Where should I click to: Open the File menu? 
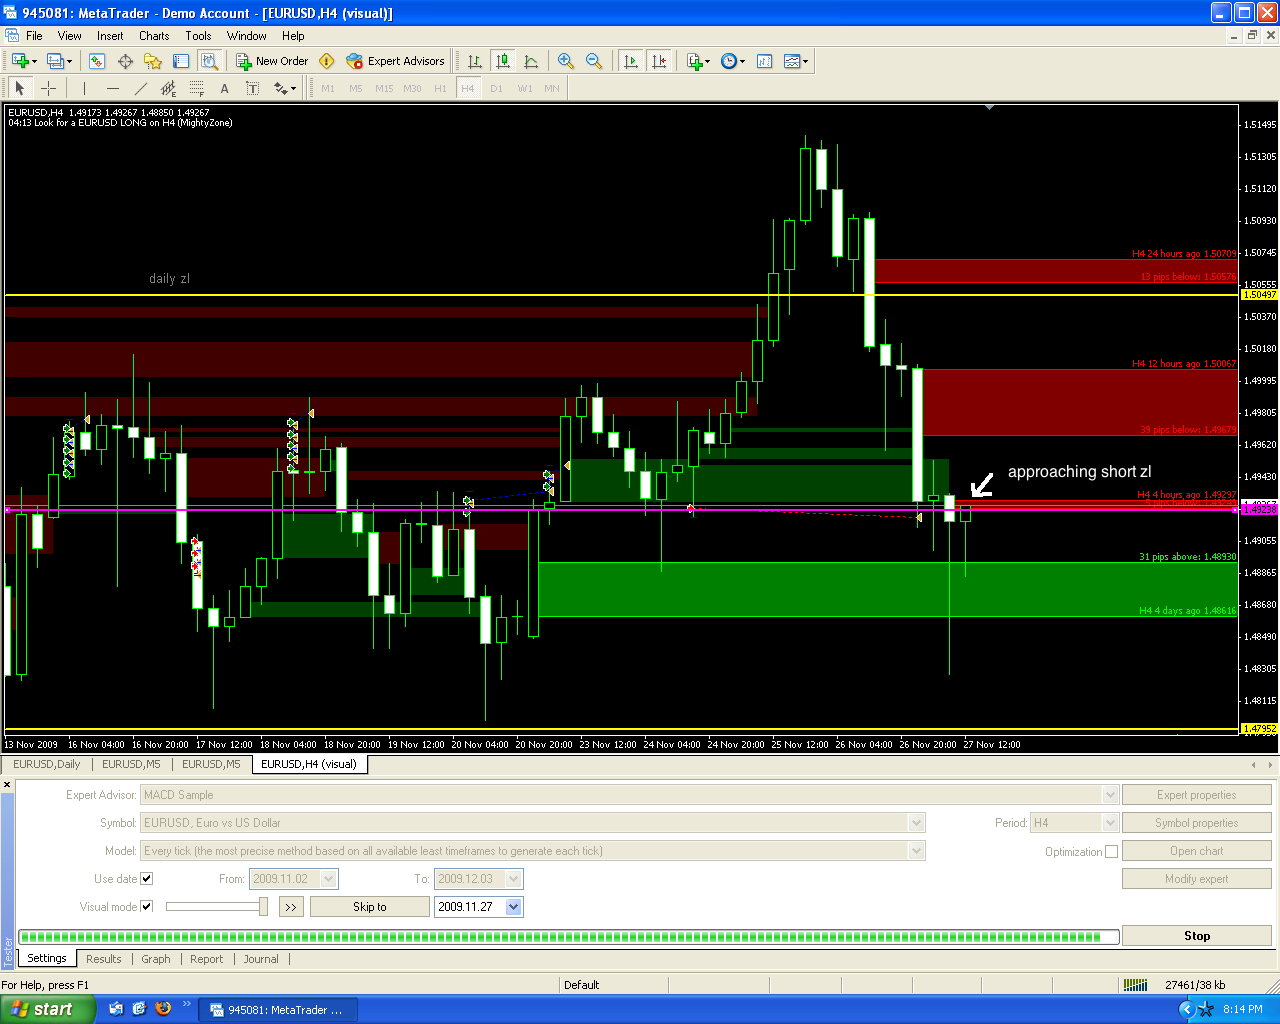pos(34,36)
